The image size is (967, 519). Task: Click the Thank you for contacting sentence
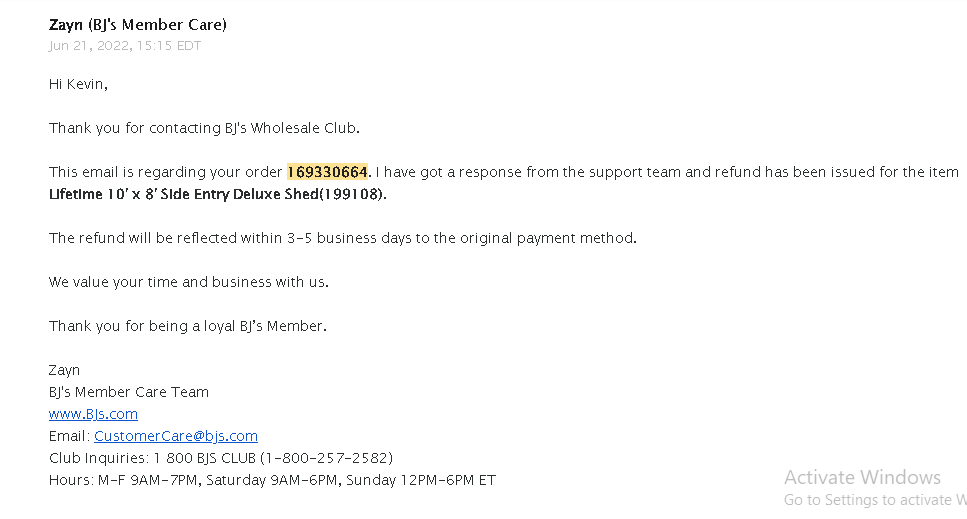click(204, 128)
